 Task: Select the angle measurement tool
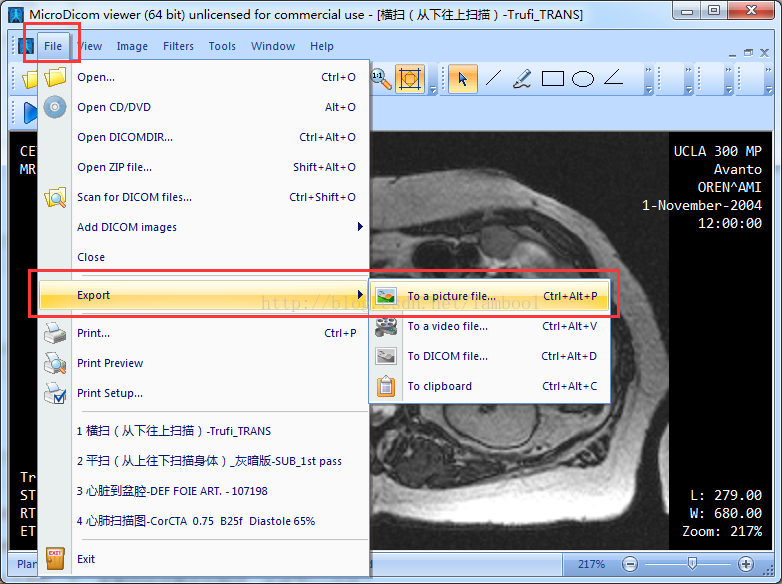(613, 78)
